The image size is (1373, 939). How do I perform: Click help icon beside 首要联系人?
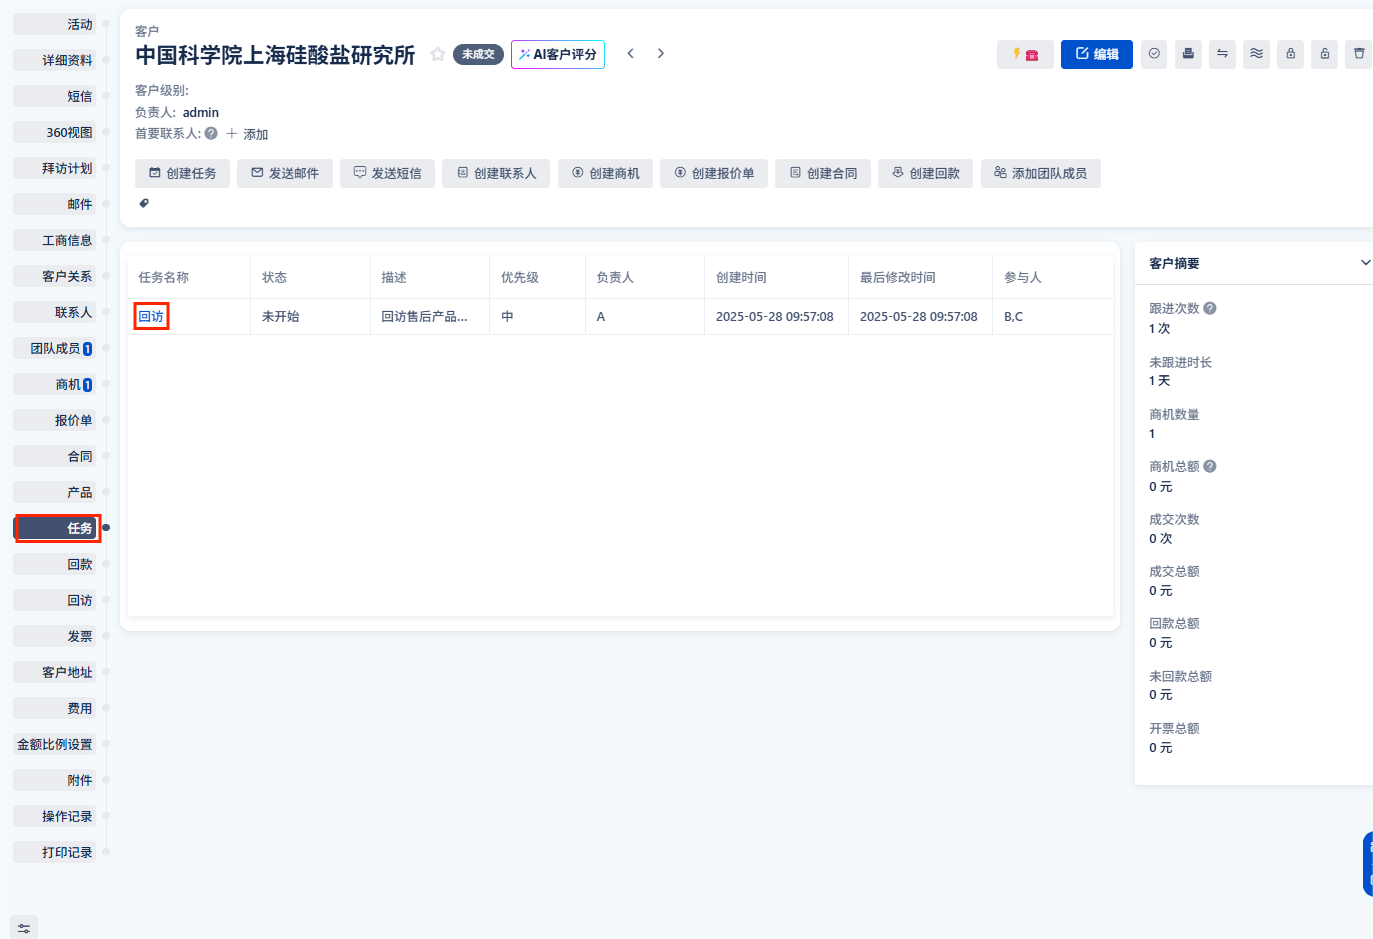point(211,133)
